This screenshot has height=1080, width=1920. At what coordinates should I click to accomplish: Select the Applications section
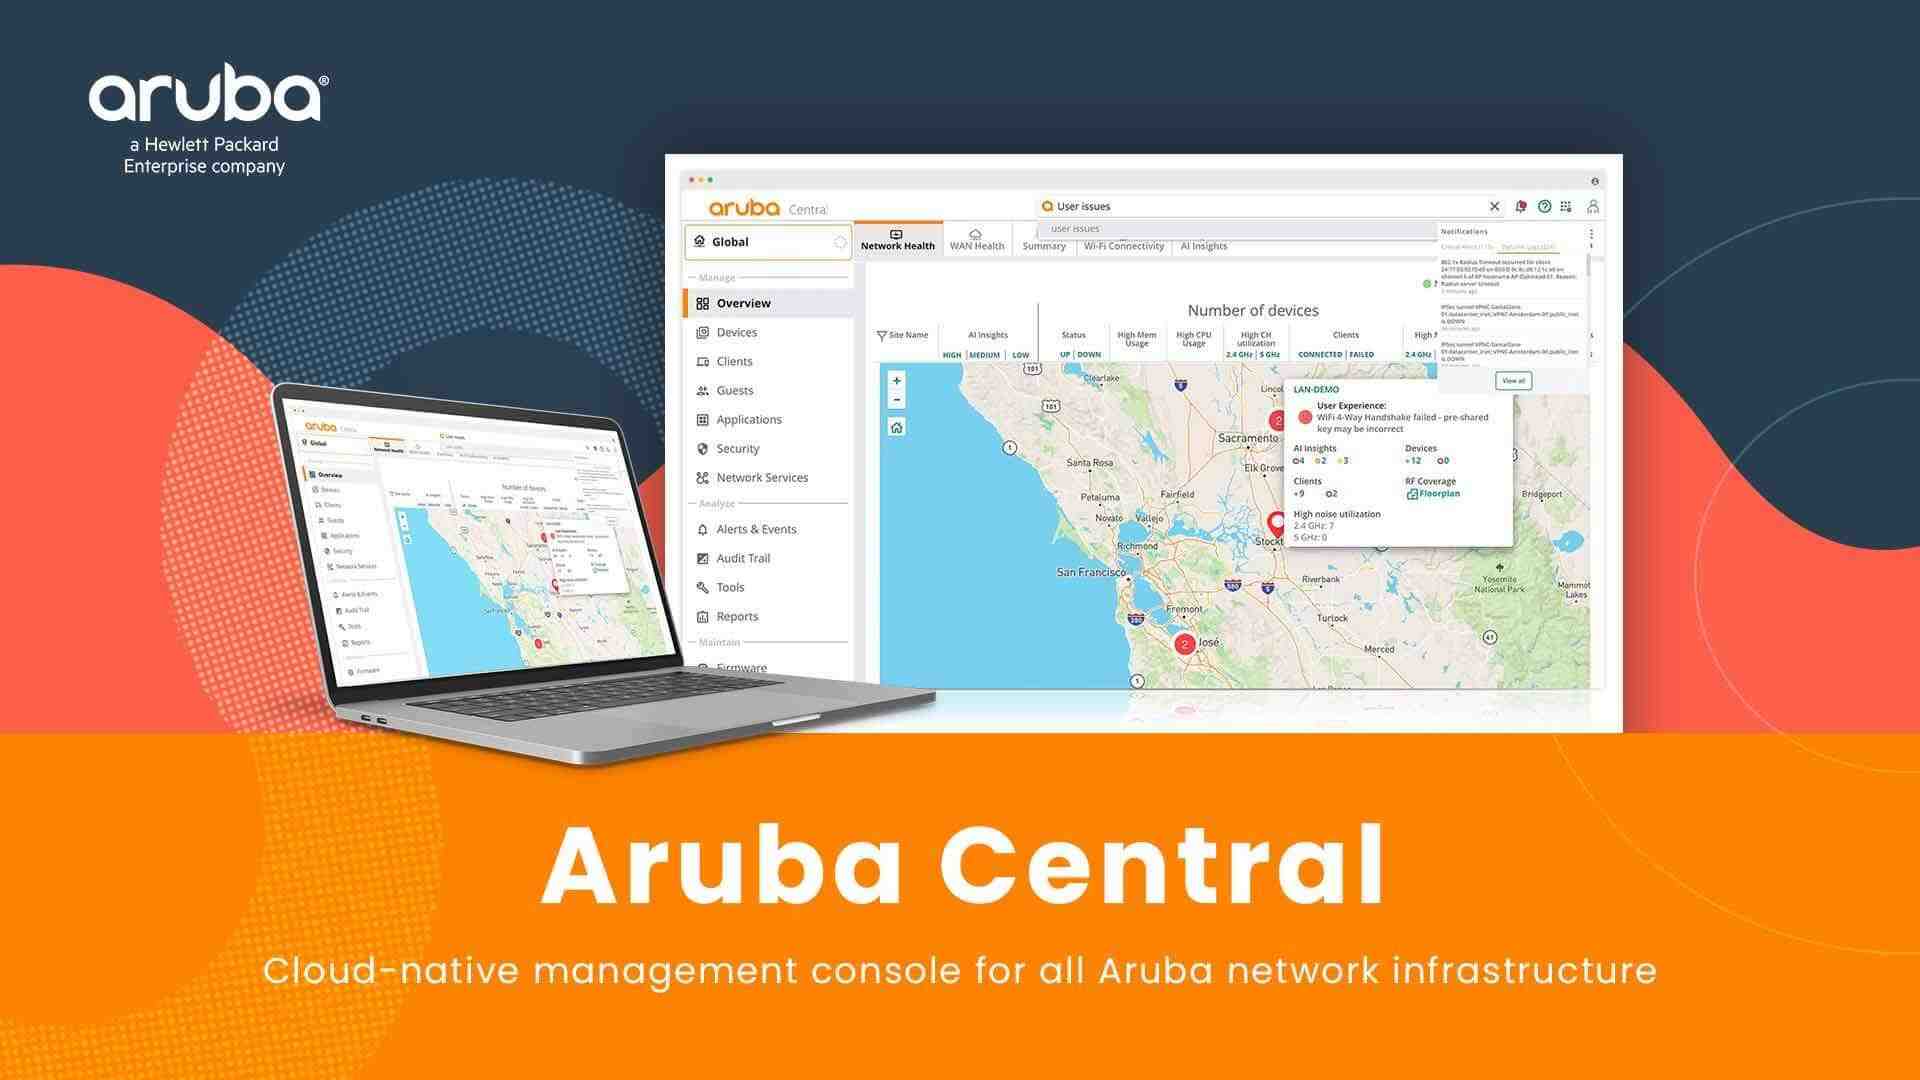pyautogui.click(x=749, y=418)
